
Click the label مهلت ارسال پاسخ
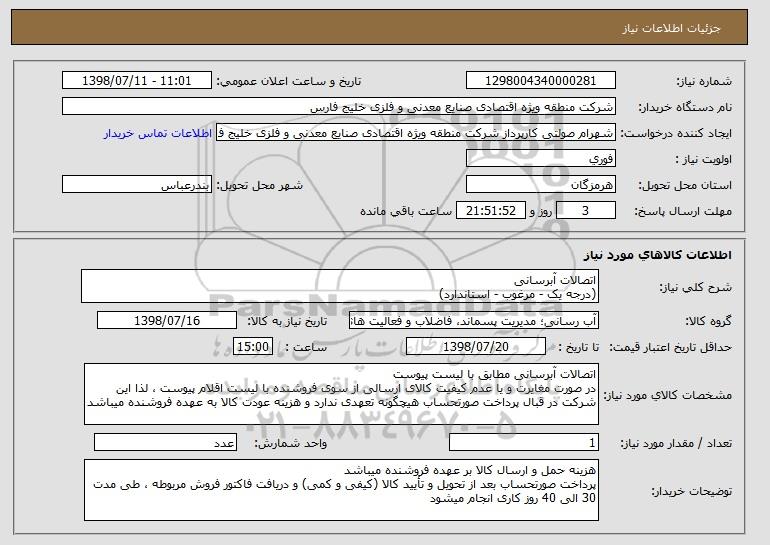point(683,212)
